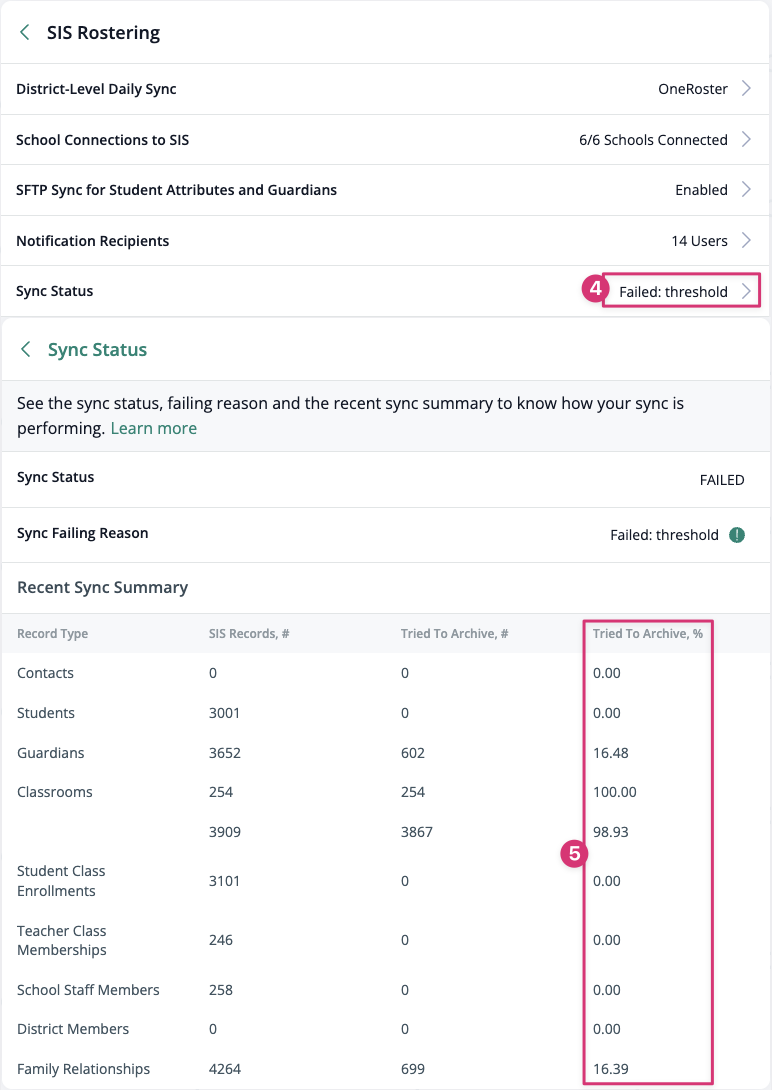Click the pink step 4 marker badge
This screenshot has width=772, height=1090.
tap(595, 288)
